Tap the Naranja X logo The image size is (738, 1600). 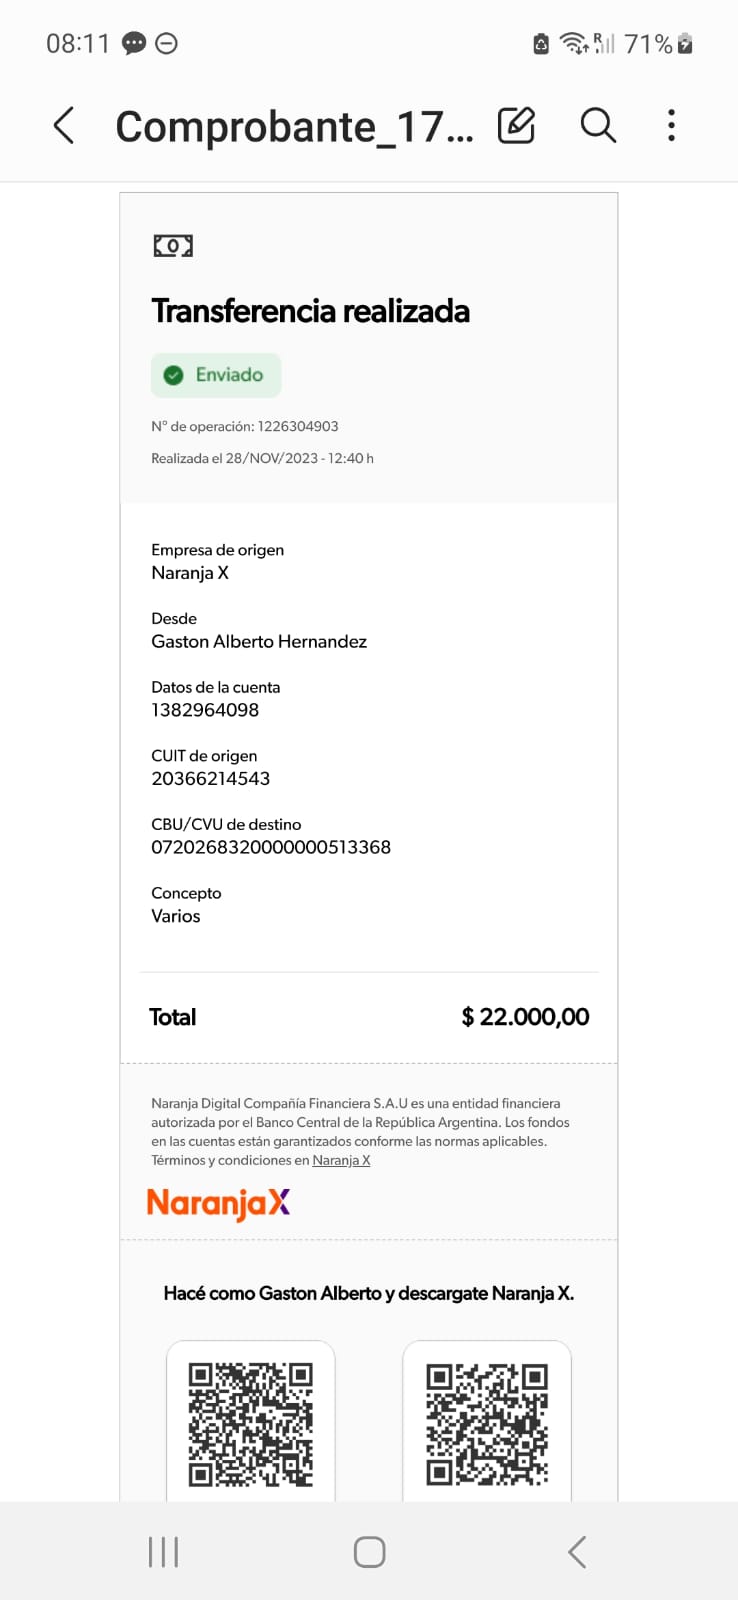click(x=218, y=1203)
